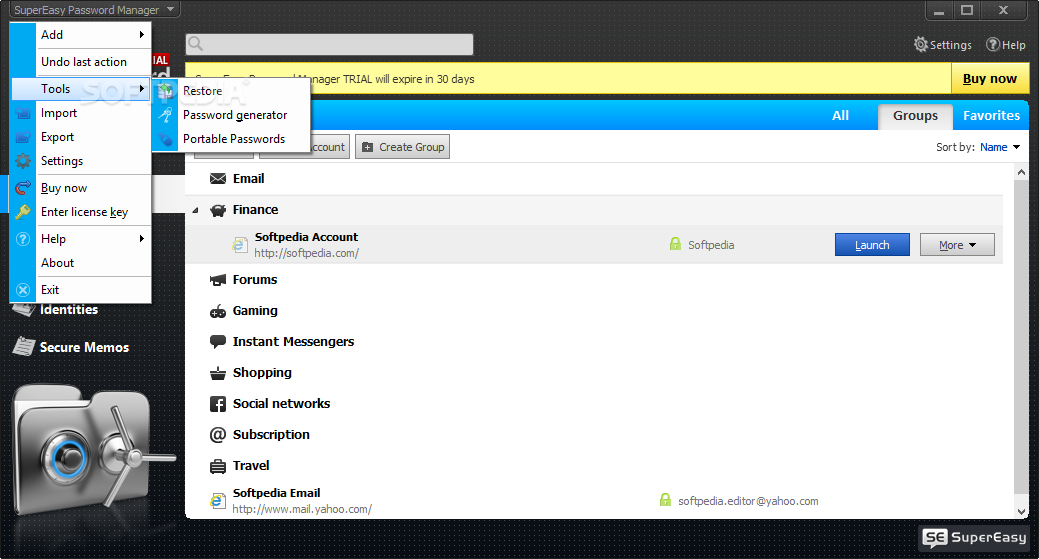Click into the search field

click(x=329, y=44)
